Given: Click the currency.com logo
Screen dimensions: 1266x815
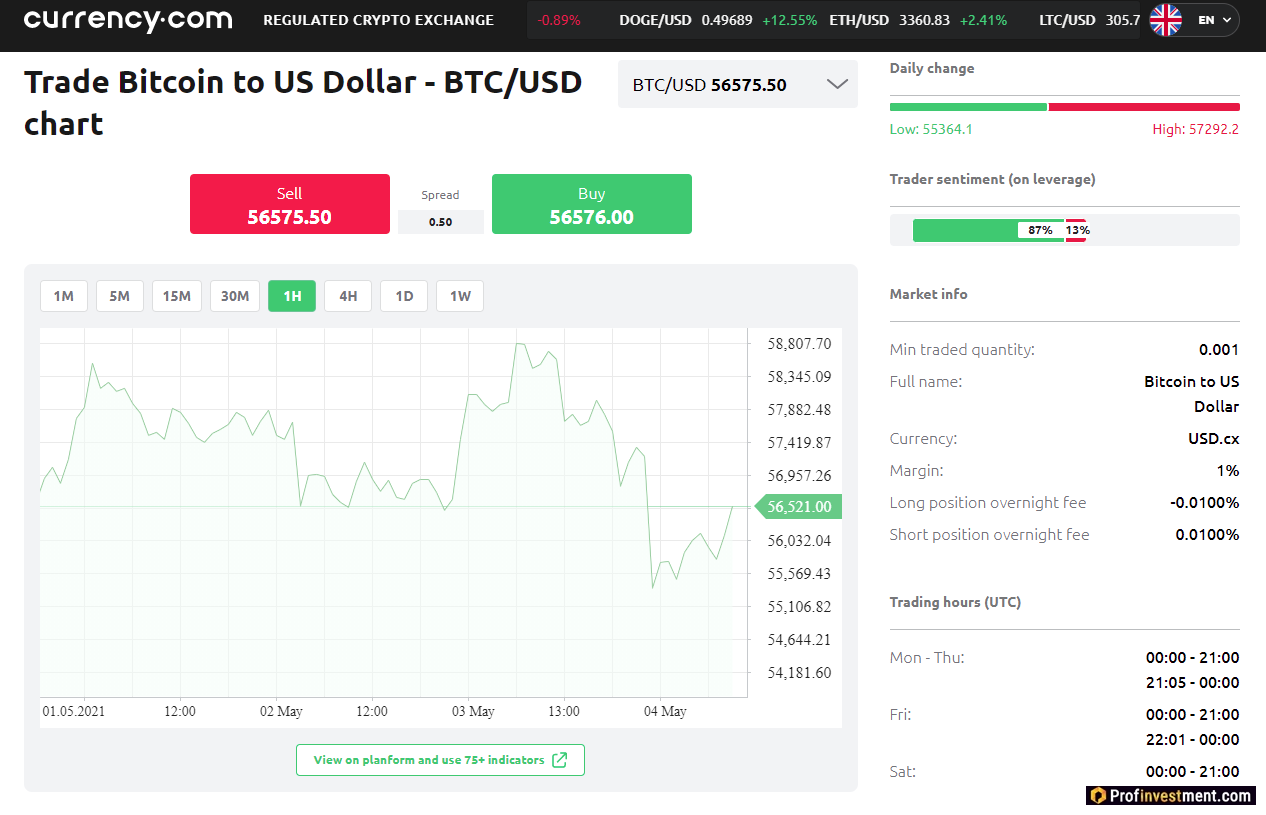Looking at the screenshot, I should [128, 20].
